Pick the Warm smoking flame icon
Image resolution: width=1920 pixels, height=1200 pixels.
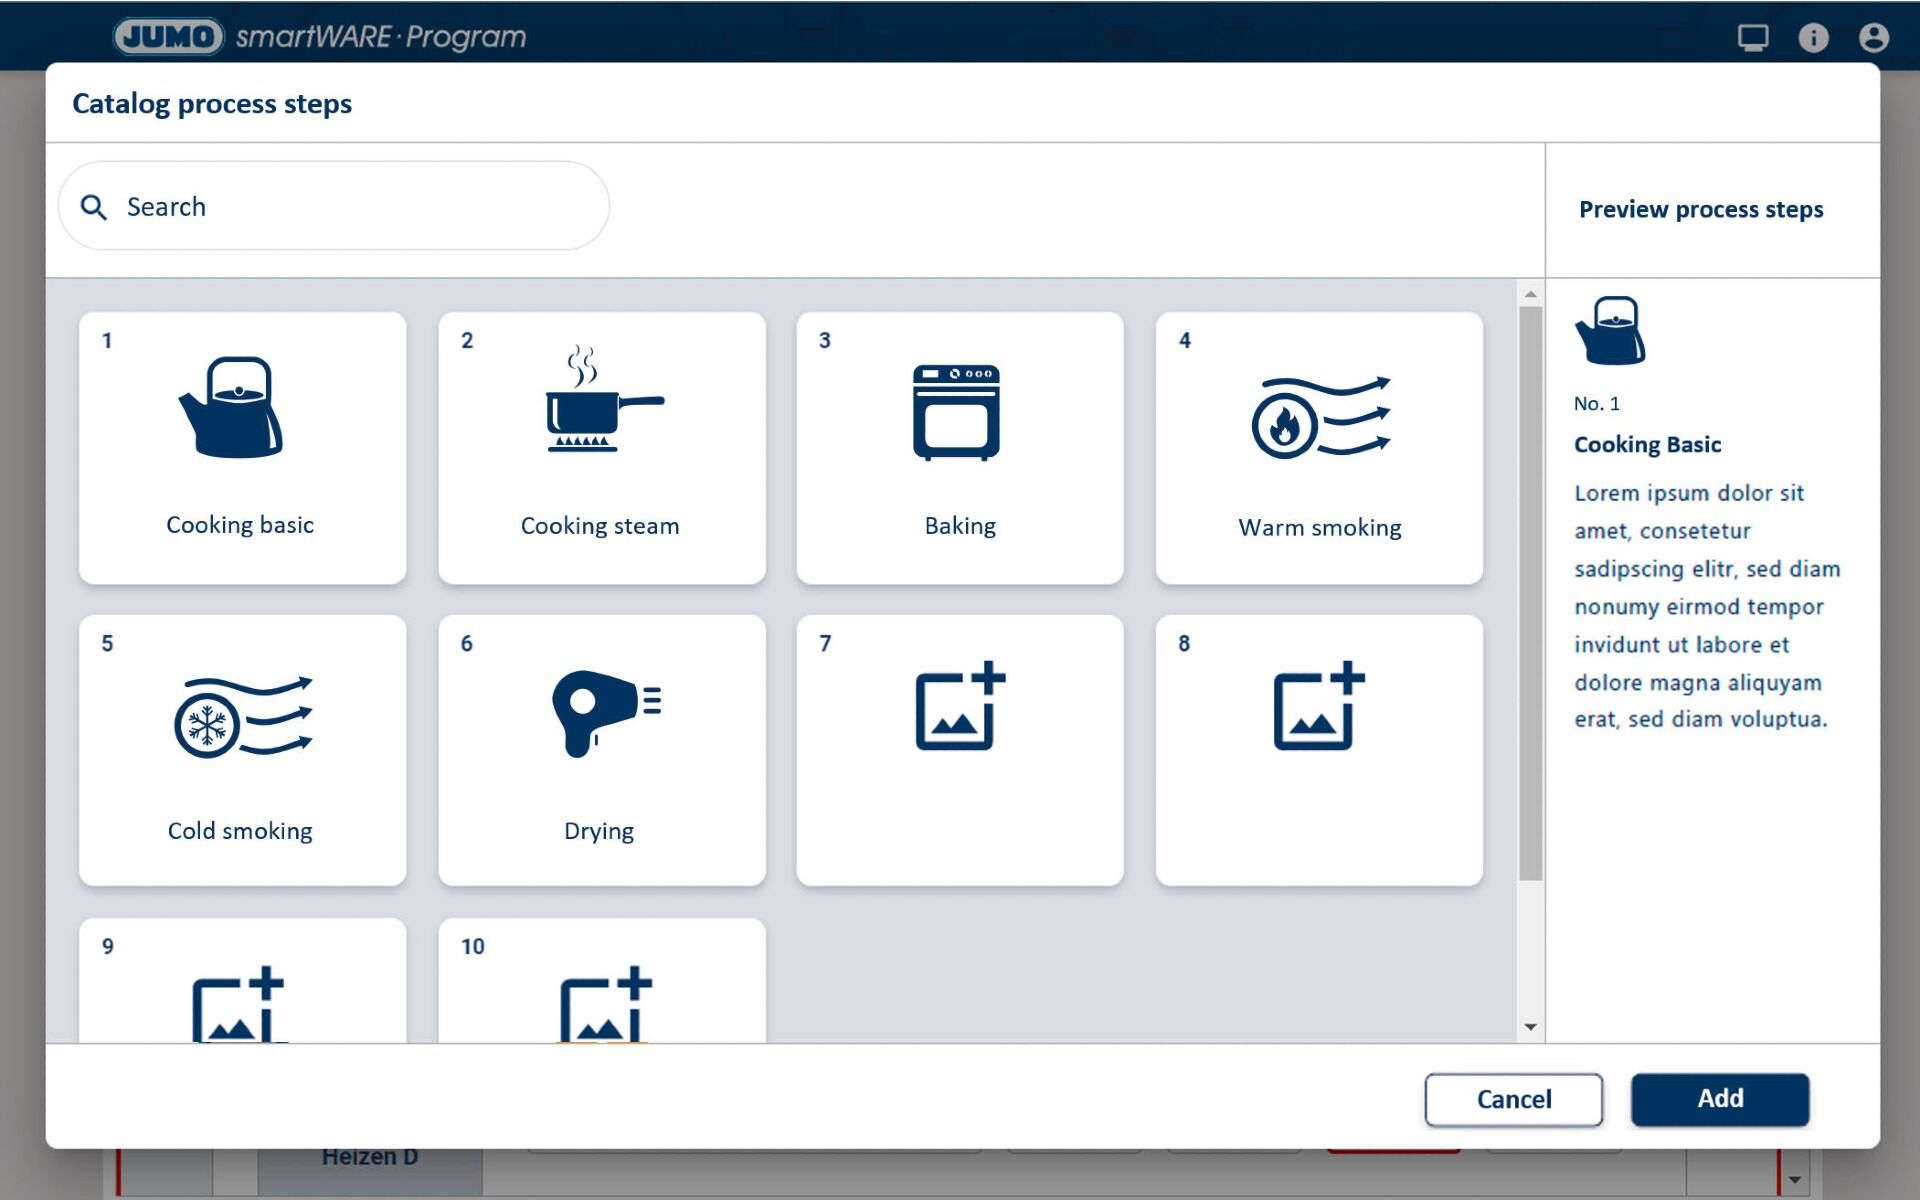point(1319,417)
